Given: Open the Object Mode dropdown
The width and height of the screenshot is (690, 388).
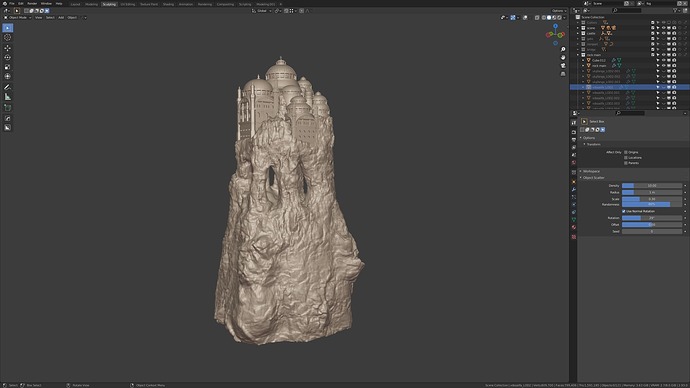Looking at the screenshot, I should tap(18, 18).
